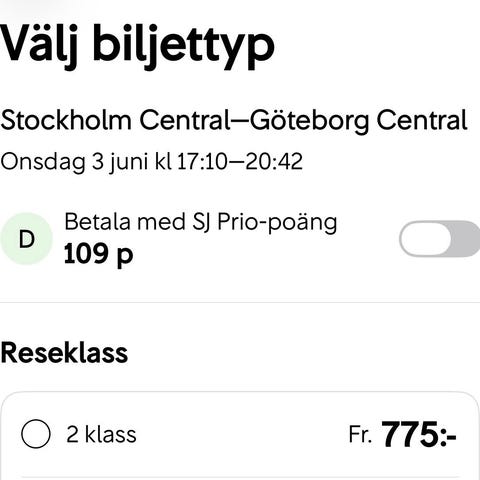
Task: Tap Stockholm Central in the route line
Action: 115,120
